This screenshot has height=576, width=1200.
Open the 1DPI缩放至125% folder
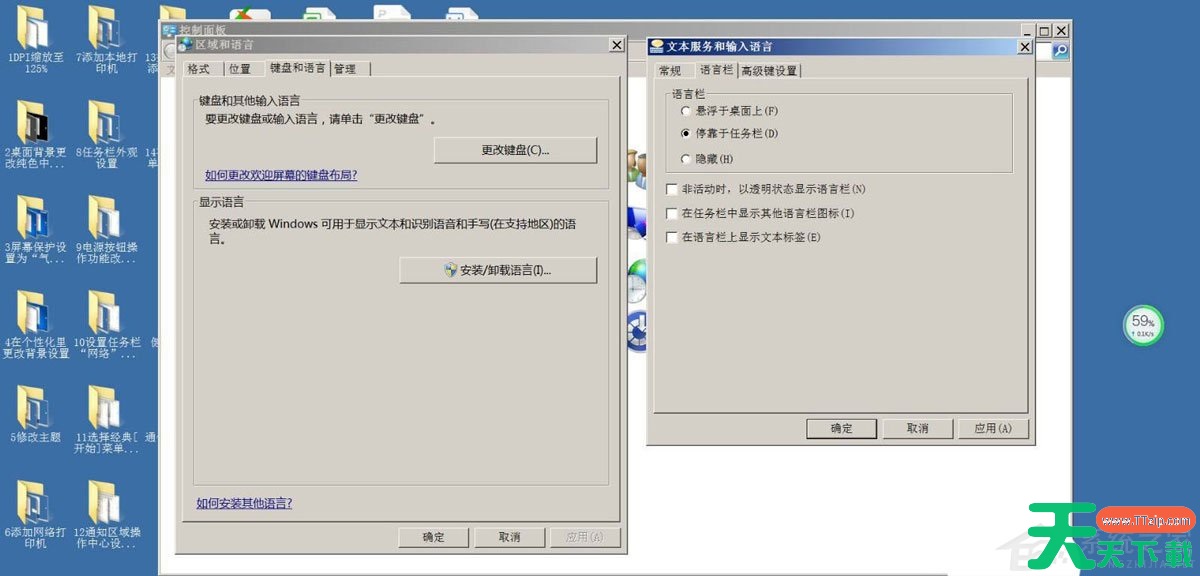coord(35,40)
